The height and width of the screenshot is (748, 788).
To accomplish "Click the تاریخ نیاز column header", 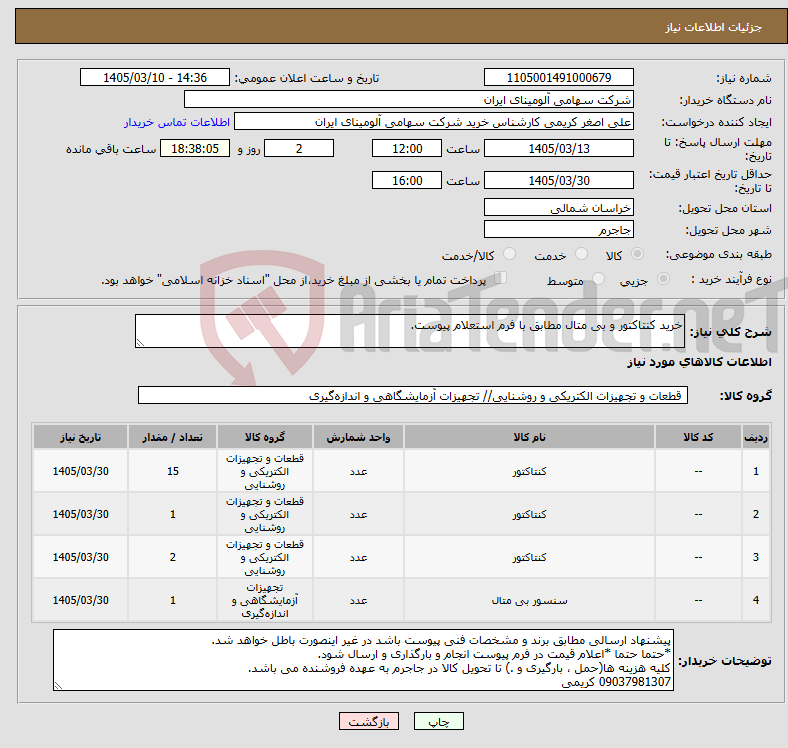I will [80, 437].
